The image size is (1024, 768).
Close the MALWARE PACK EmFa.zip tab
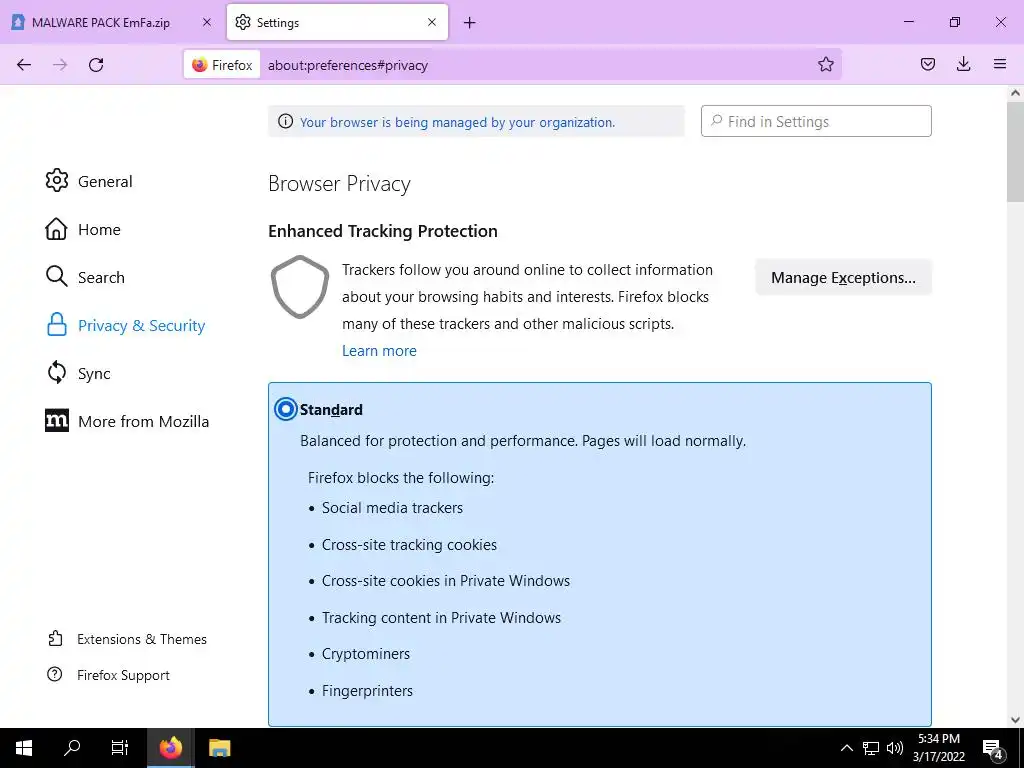(x=206, y=22)
